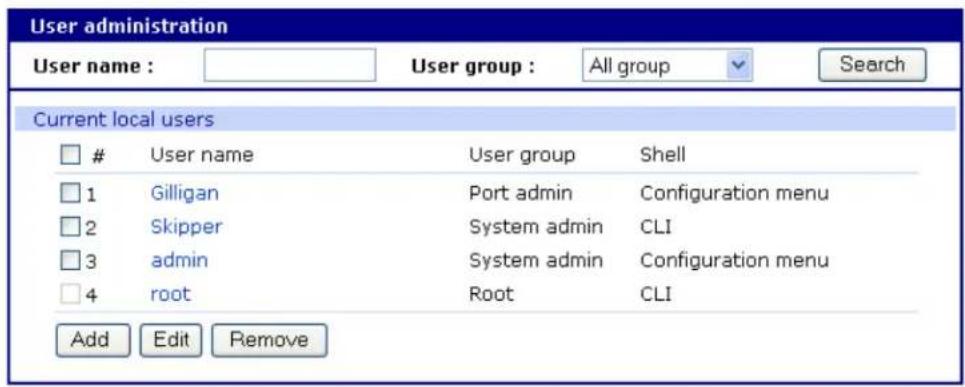Viewport: 965px width, 387px height.
Task: Click the Edit button
Action: click(170, 340)
